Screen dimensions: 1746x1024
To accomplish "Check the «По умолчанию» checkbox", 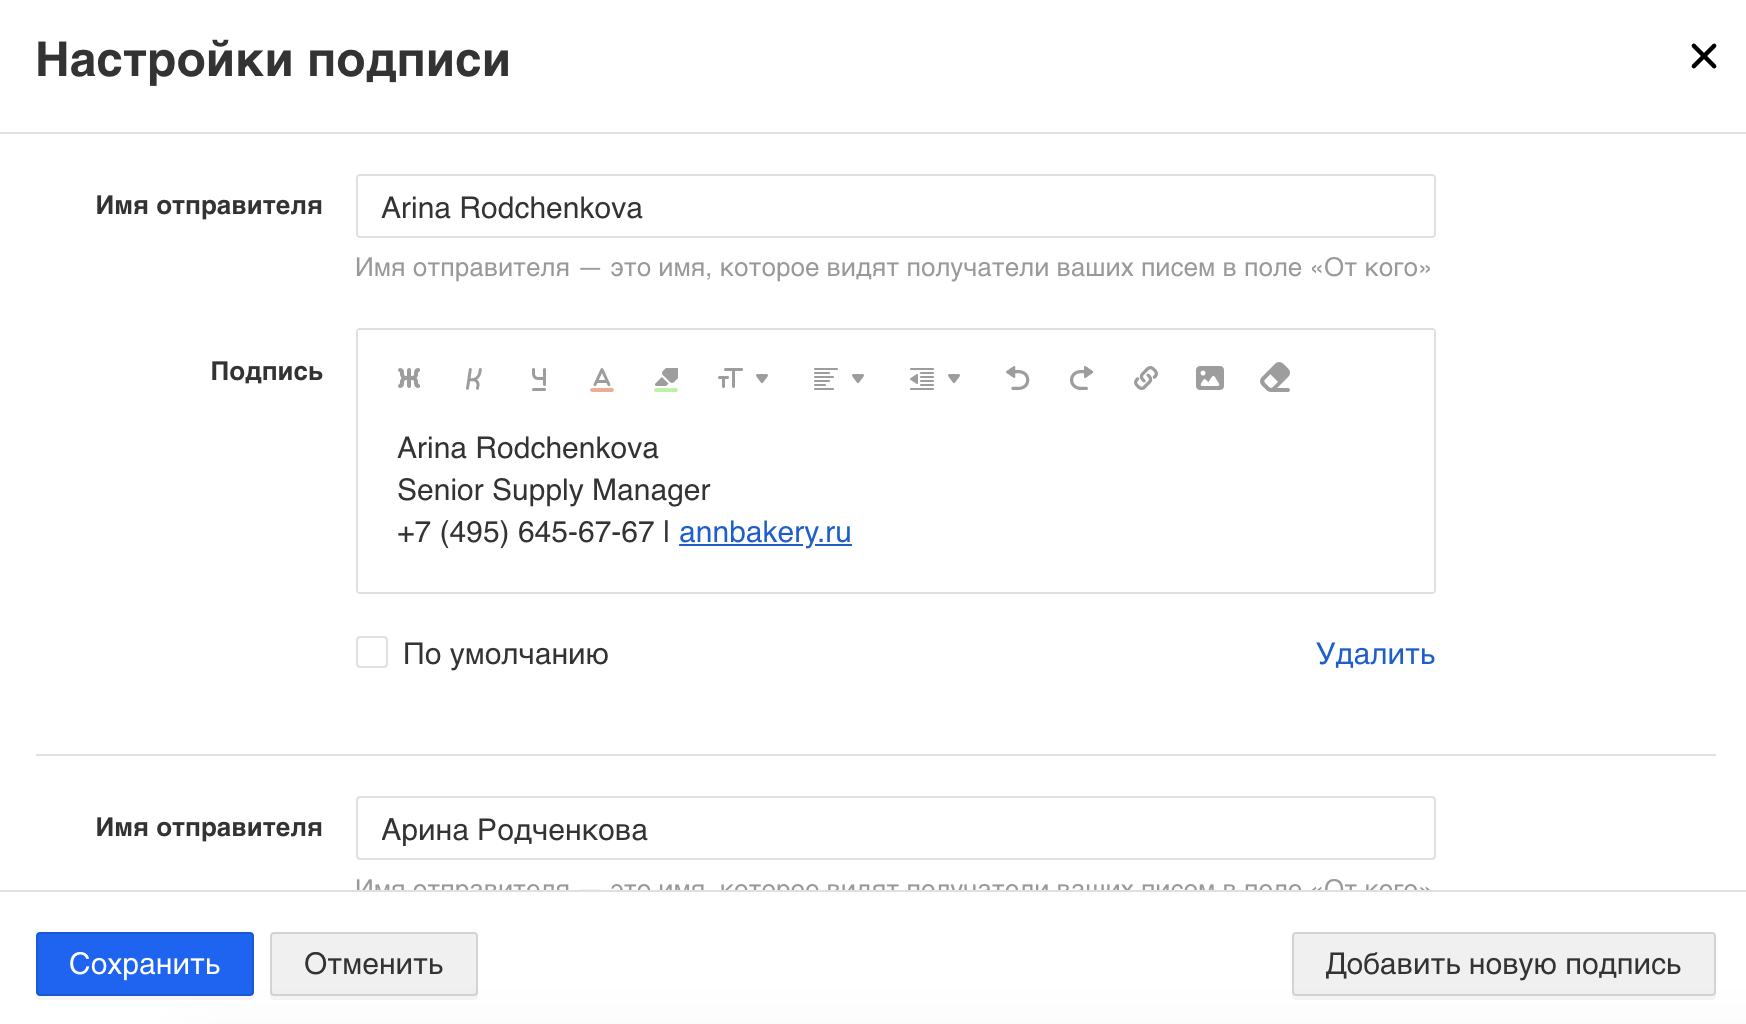I will pos(372,653).
